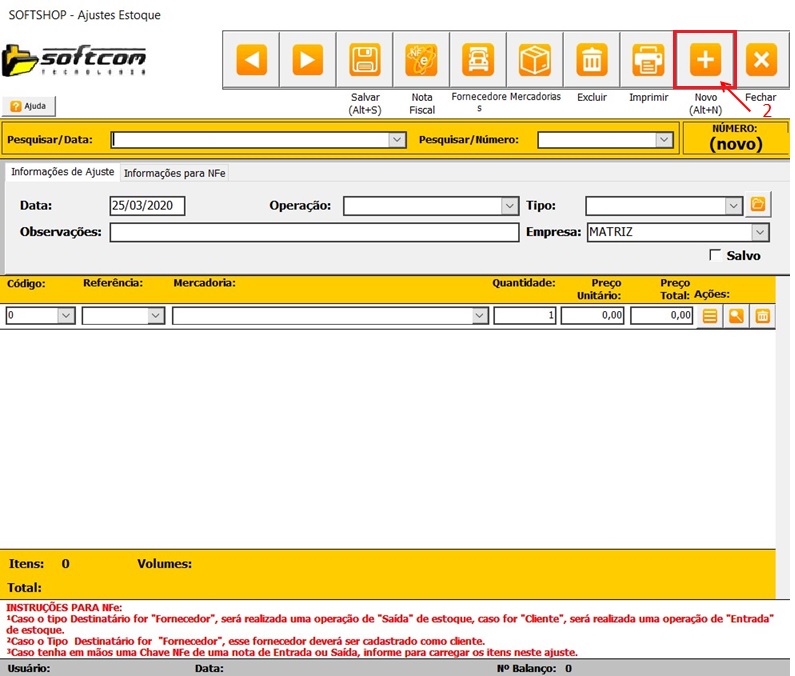Open the Empresa MATRIZ dropdown
The image size is (795, 676).
coord(760,232)
